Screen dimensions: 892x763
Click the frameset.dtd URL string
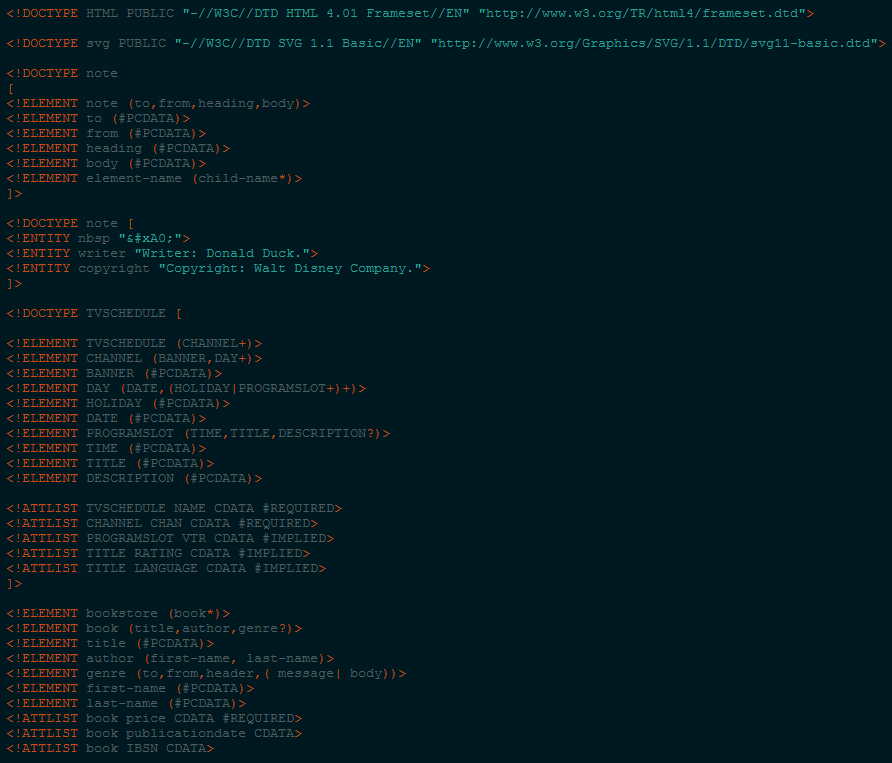pyautogui.click(x=643, y=13)
